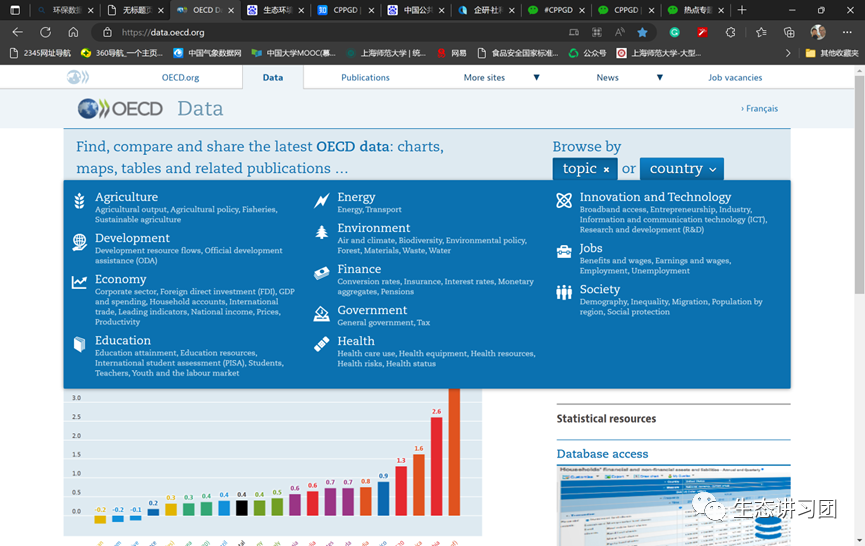Open the Society topic link
Viewport: 865px width, 546px height.
pos(600,289)
